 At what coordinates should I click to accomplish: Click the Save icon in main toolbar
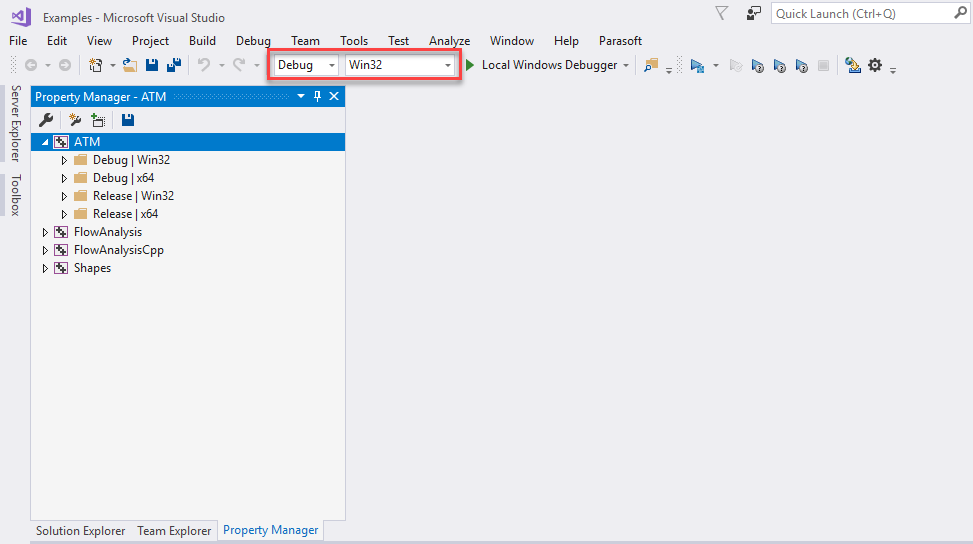pyautogui.click(x=152, y=65)
